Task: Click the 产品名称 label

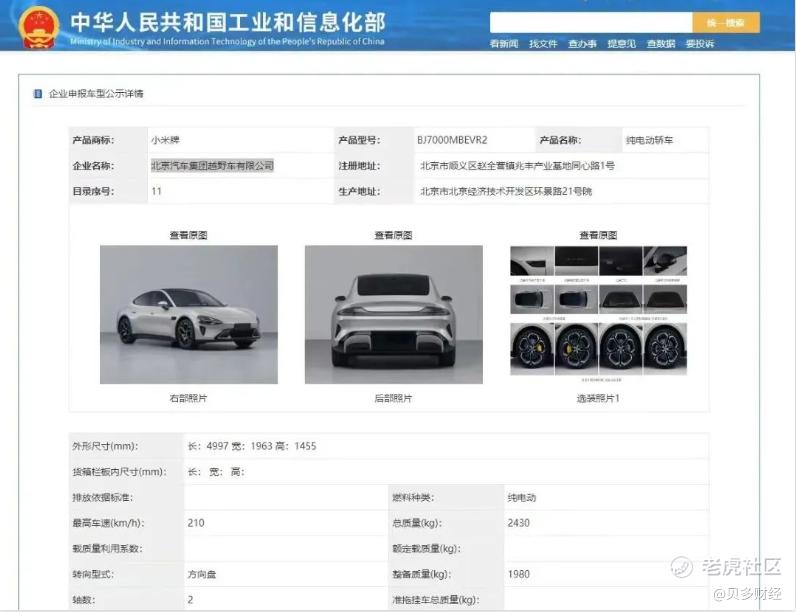Action: (560, 140)
